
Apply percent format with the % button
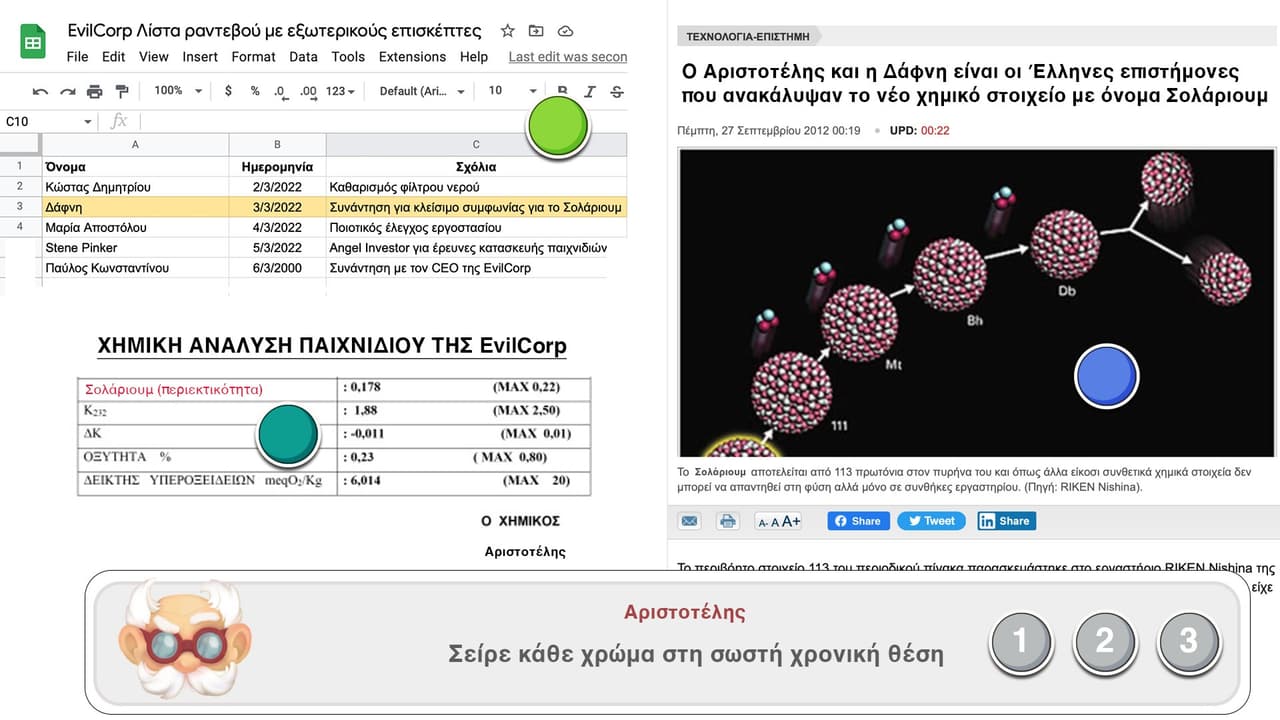tap(255, 91)
